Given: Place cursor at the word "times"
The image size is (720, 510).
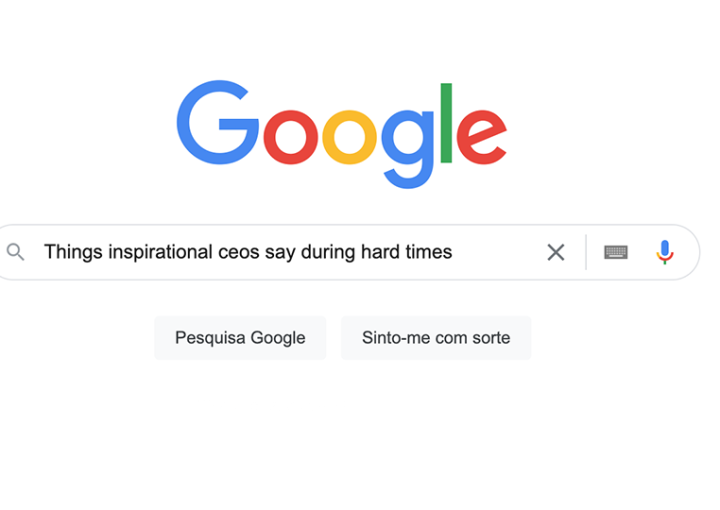Looking at the screenshot, I should 428,252.
